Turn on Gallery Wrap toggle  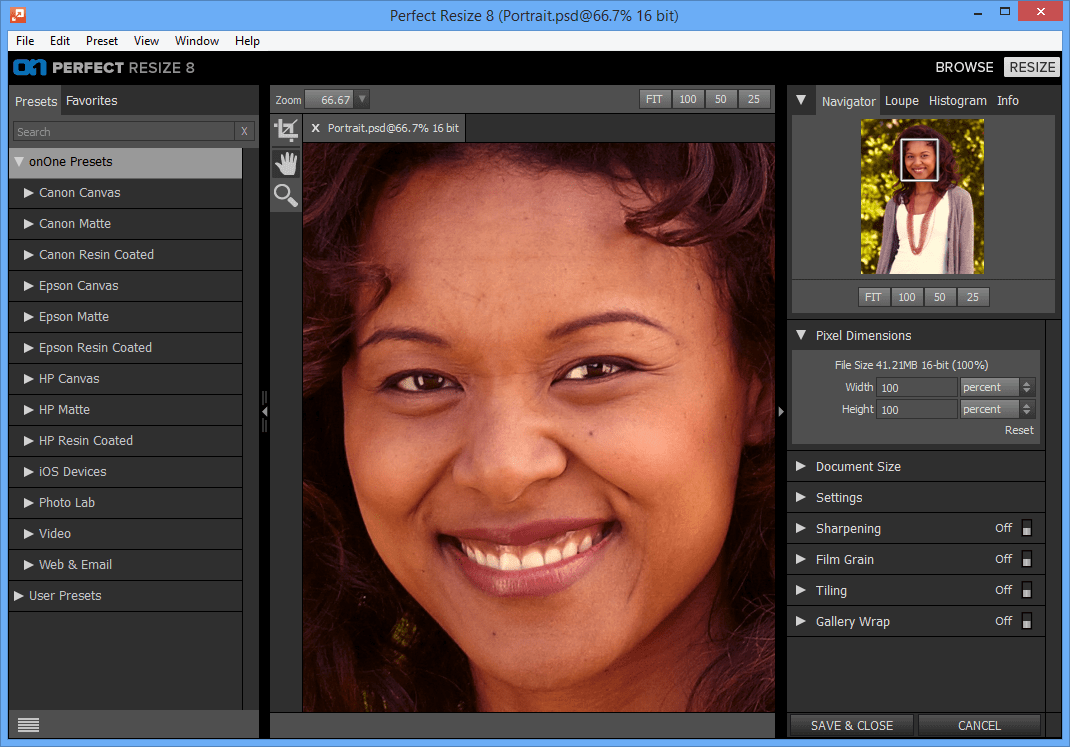[1026, 621]
